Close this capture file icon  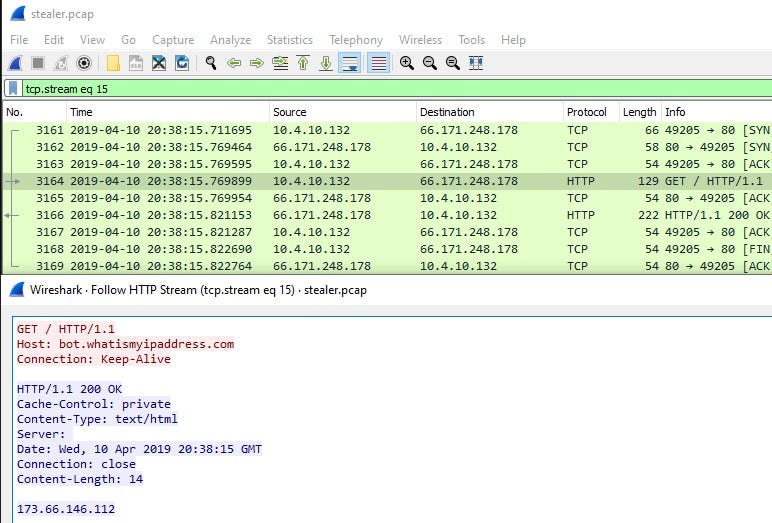[x=159, y=63]
